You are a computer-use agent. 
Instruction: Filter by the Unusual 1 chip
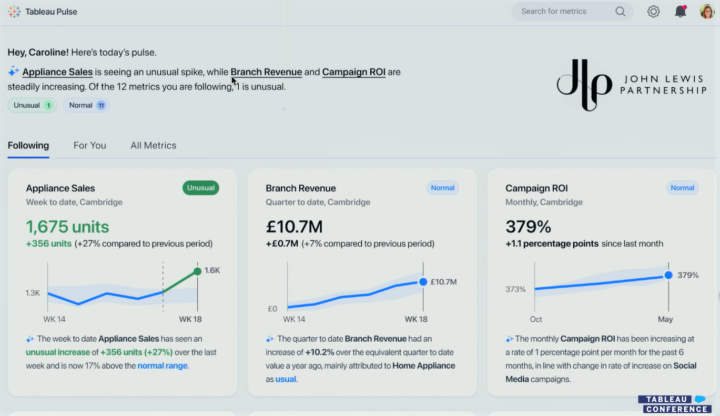click(x=32, y=105)
